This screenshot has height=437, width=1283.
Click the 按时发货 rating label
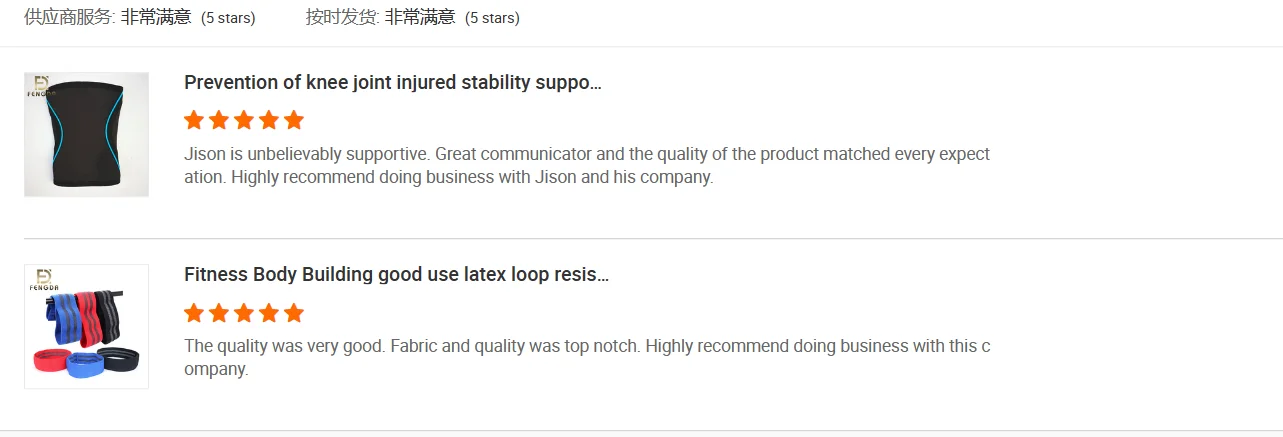pyautogui.click(x=342, y=17)
